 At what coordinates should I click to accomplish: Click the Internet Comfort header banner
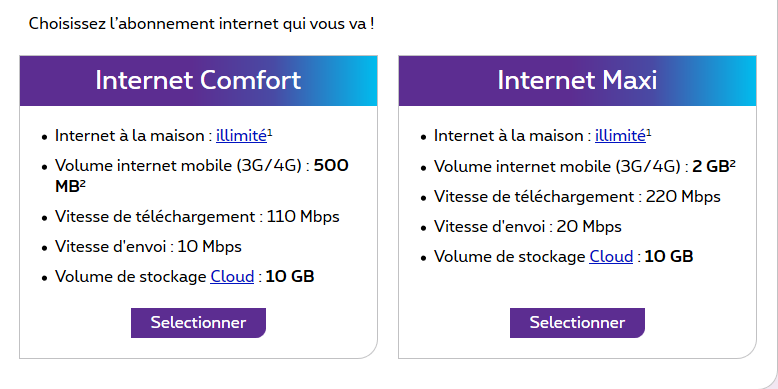point(198,80)
